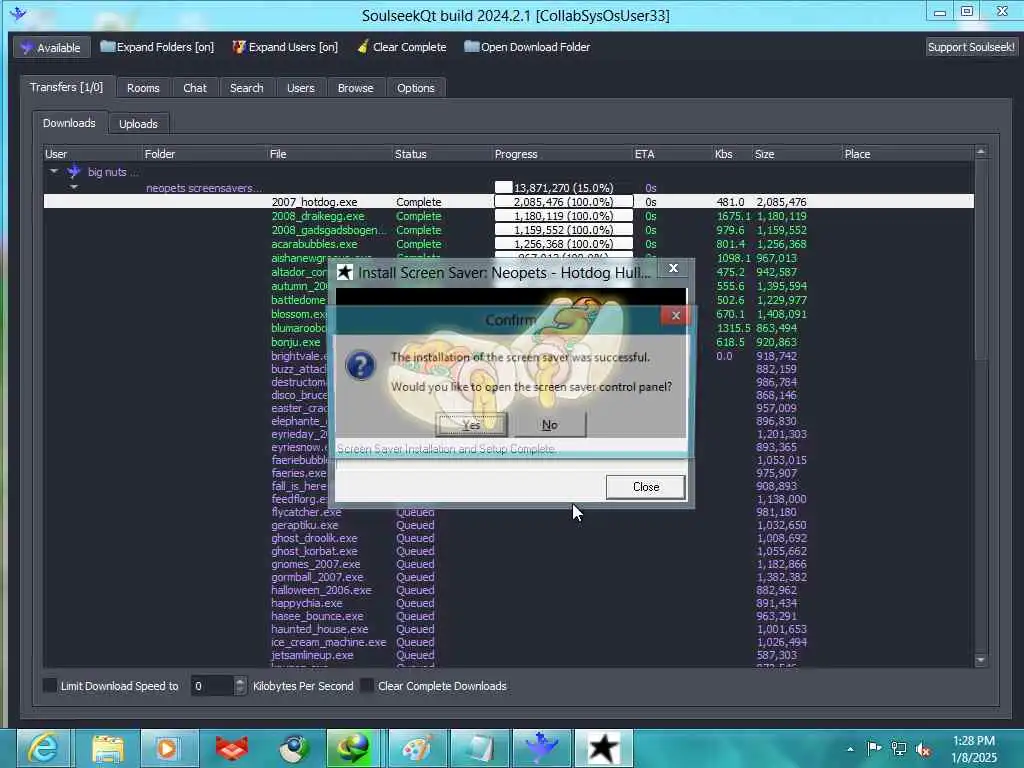Click Support Soulseek! button

click(x=971, y=47)
